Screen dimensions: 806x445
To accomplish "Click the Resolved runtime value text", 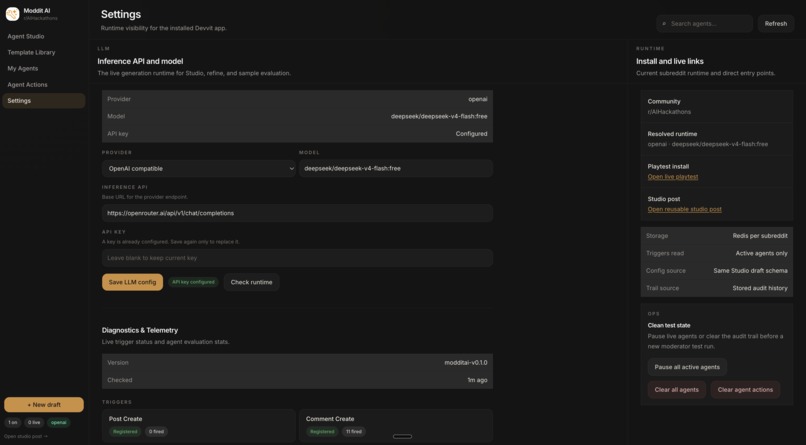I will point(708,144).
